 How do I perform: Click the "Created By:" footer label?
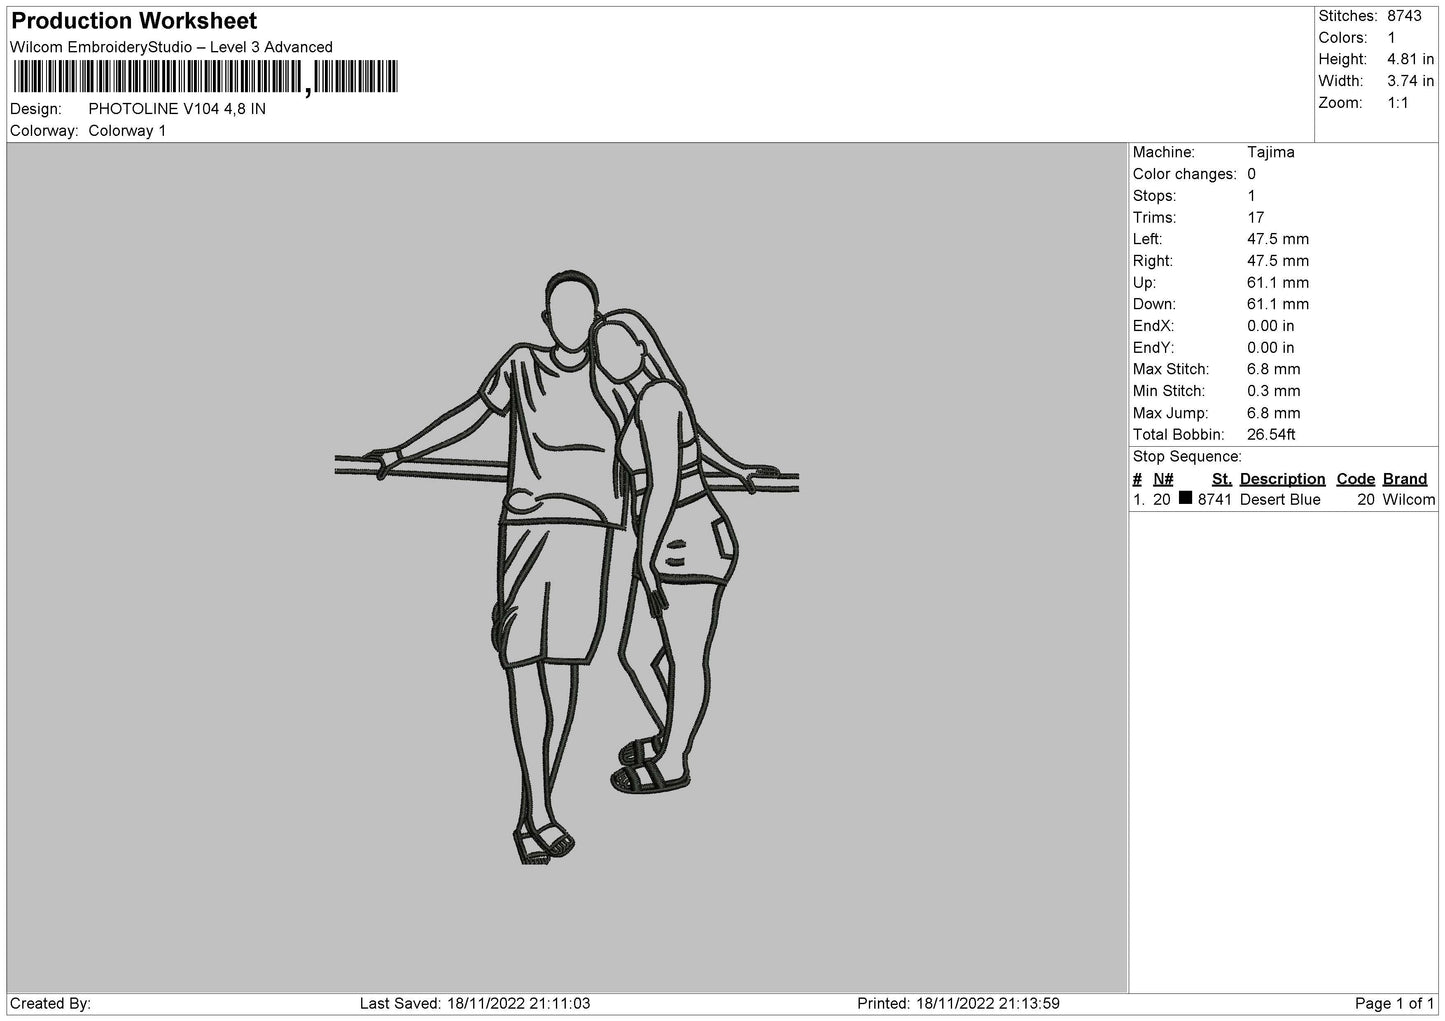pyautogui.click(x=51, y=1004)
